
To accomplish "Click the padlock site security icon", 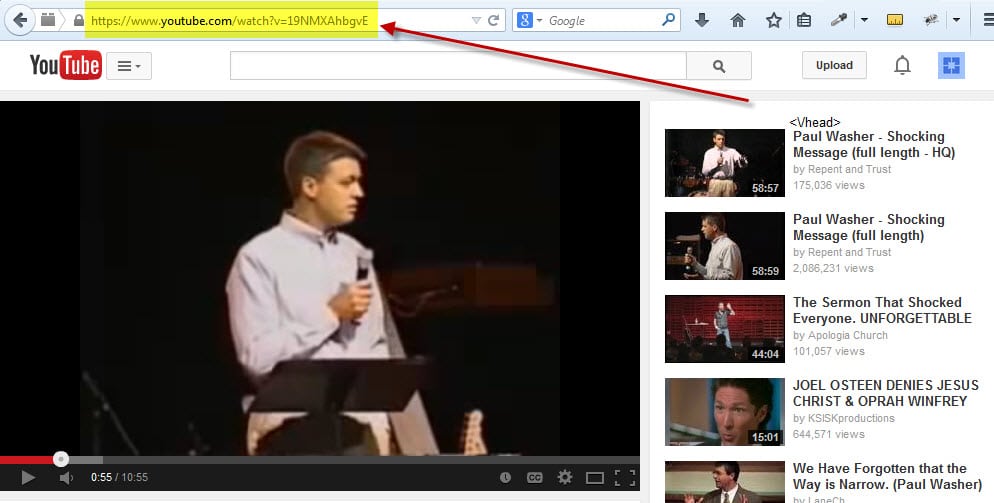I will 79,20.
